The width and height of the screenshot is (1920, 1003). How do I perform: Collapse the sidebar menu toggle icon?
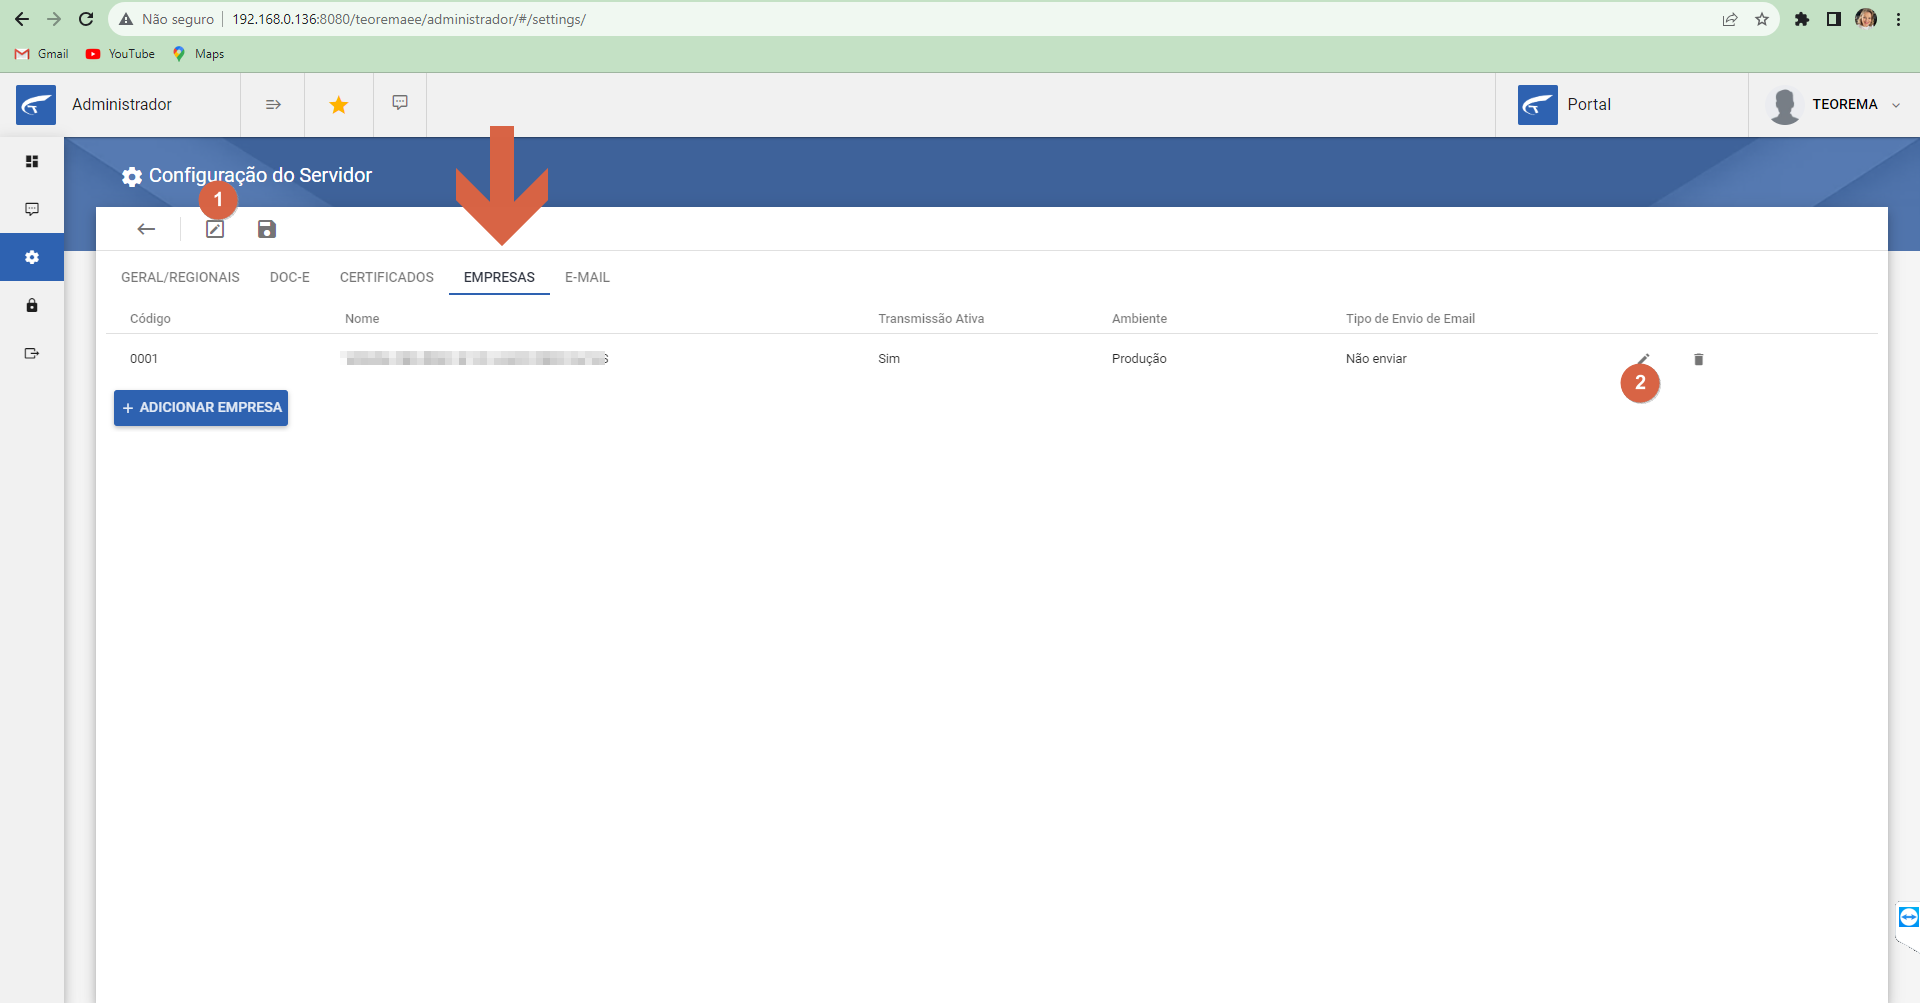(273, 104)
